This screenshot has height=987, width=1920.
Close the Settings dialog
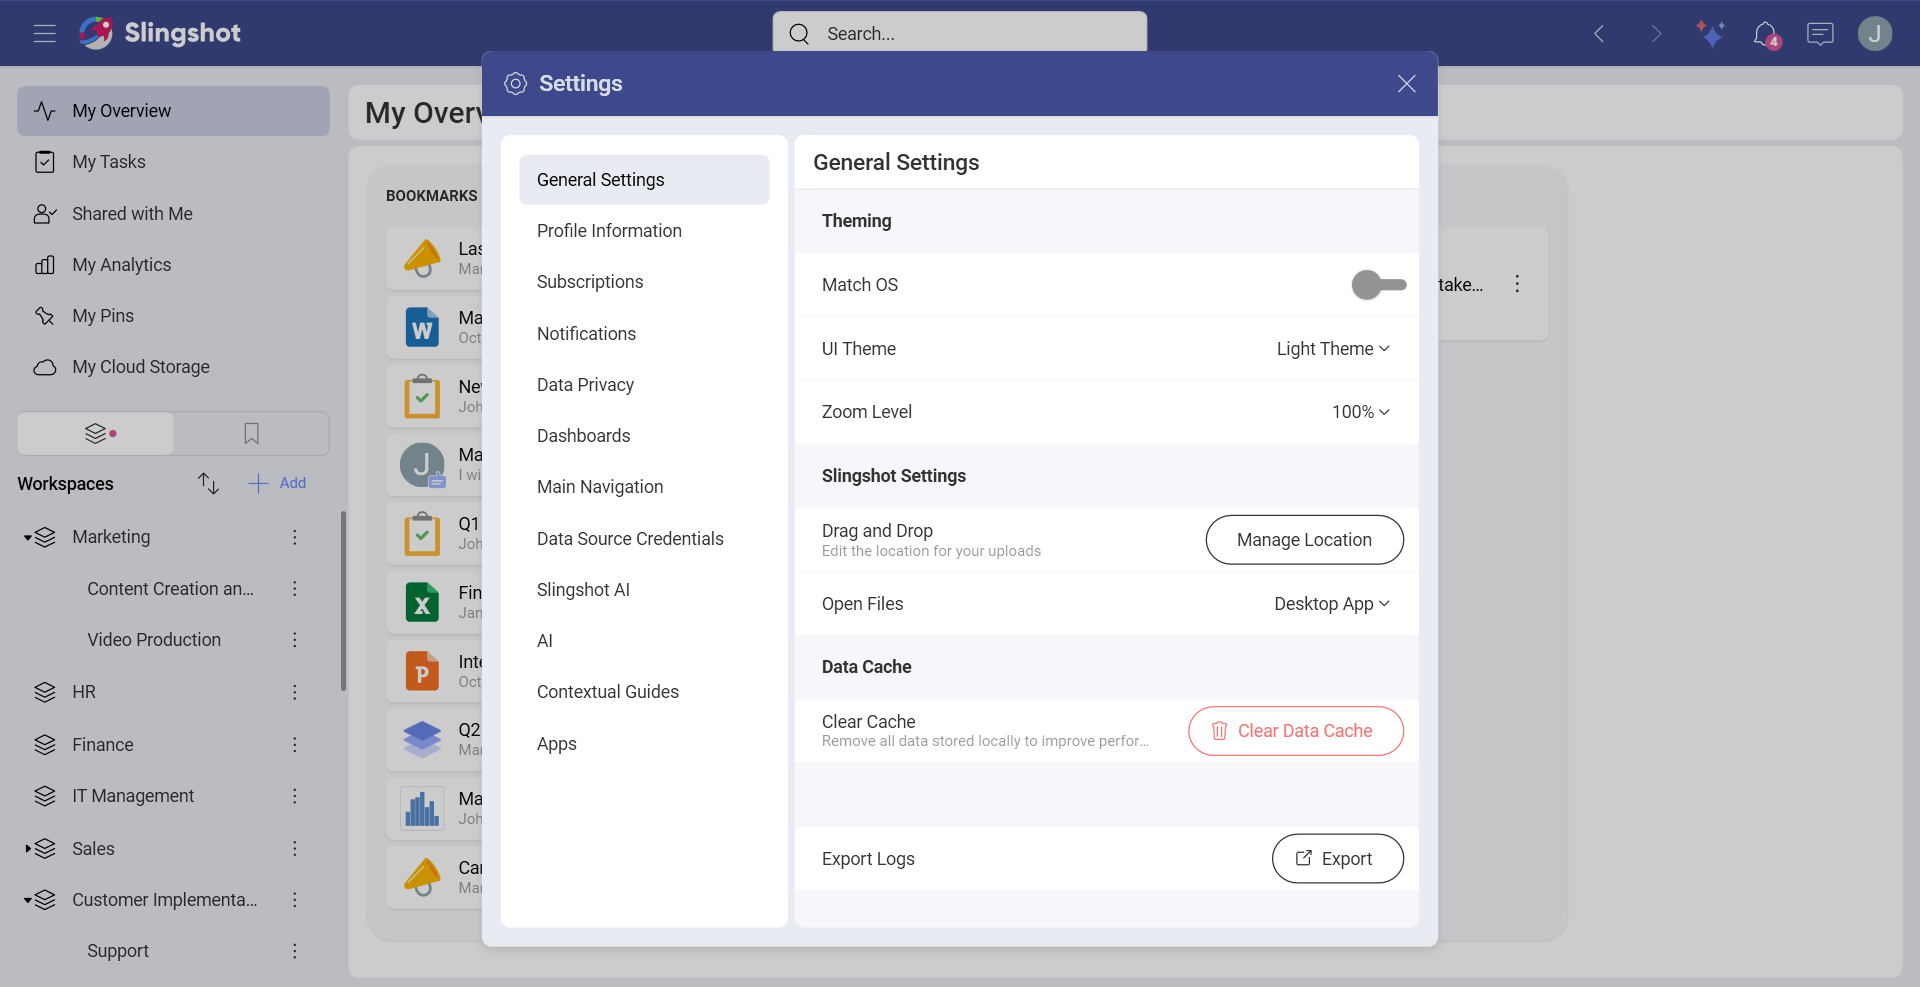click(x=1406, y=84)
